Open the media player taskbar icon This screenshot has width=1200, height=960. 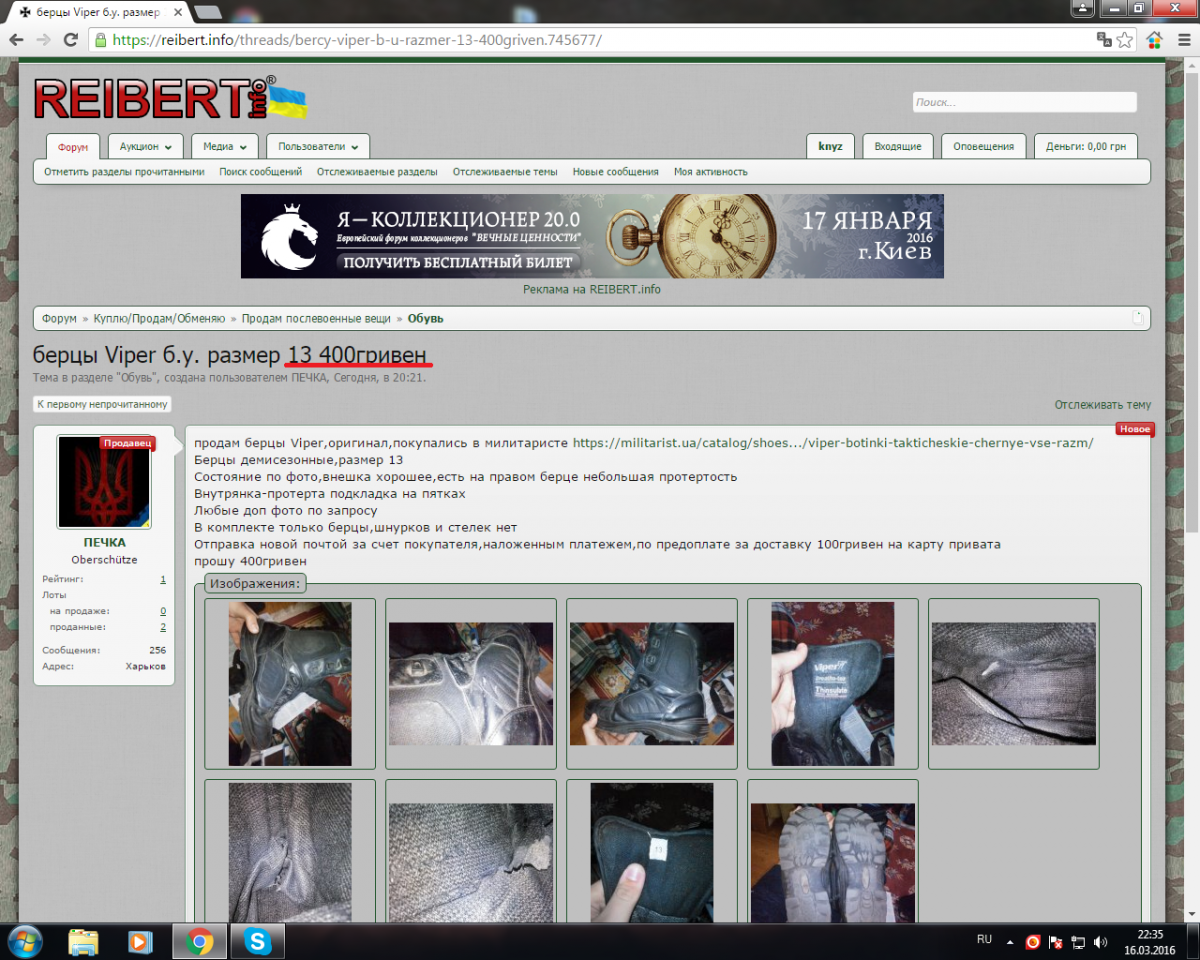tap(140, 941)
